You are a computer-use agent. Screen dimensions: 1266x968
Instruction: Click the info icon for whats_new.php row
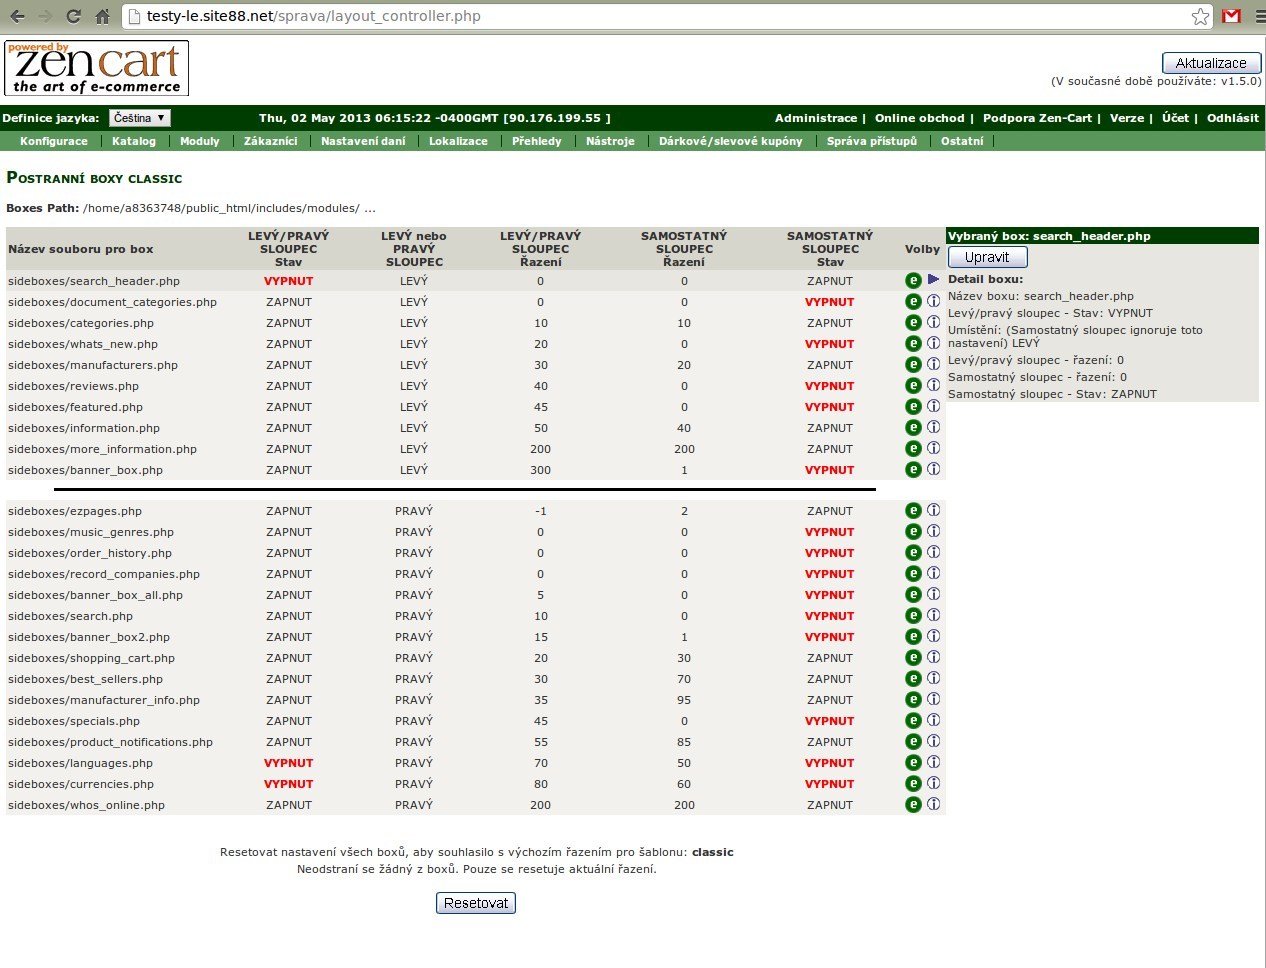(x=933, y=343)
